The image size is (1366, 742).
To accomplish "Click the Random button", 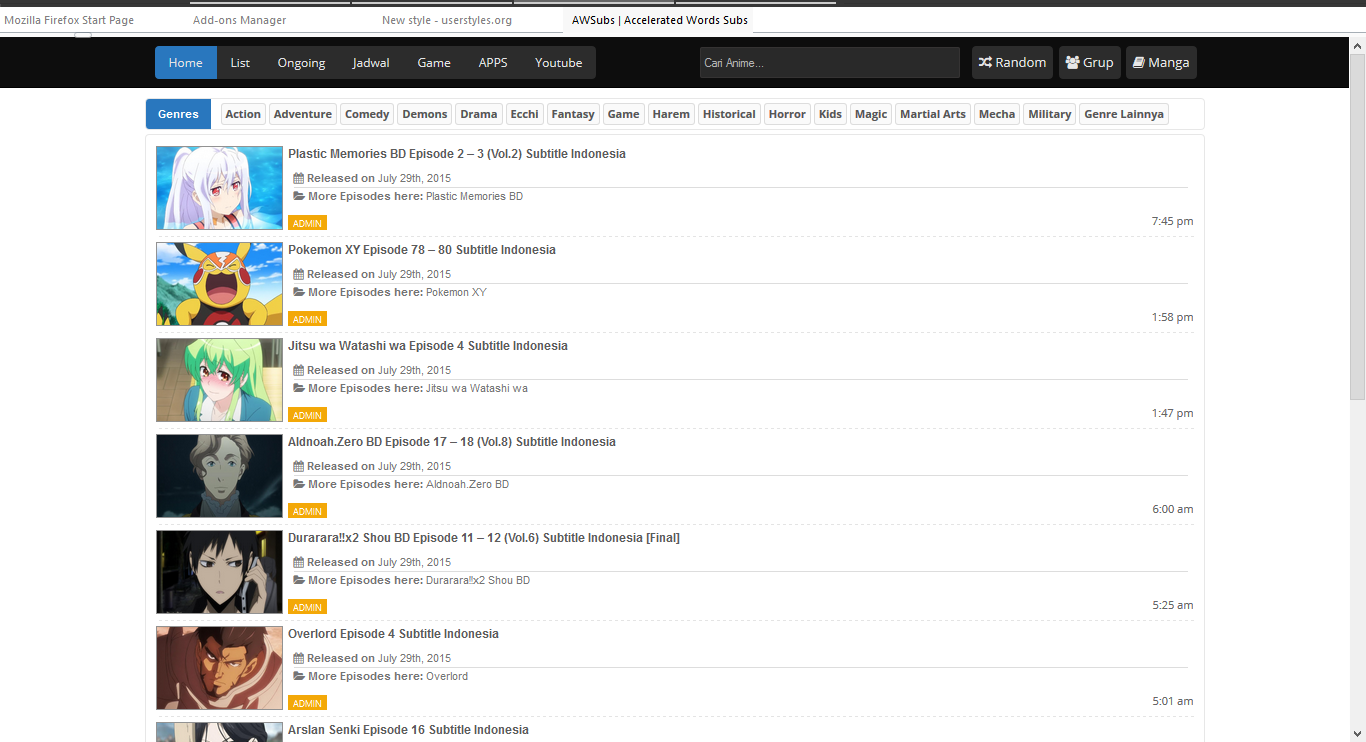I will tap(1012, 62).
